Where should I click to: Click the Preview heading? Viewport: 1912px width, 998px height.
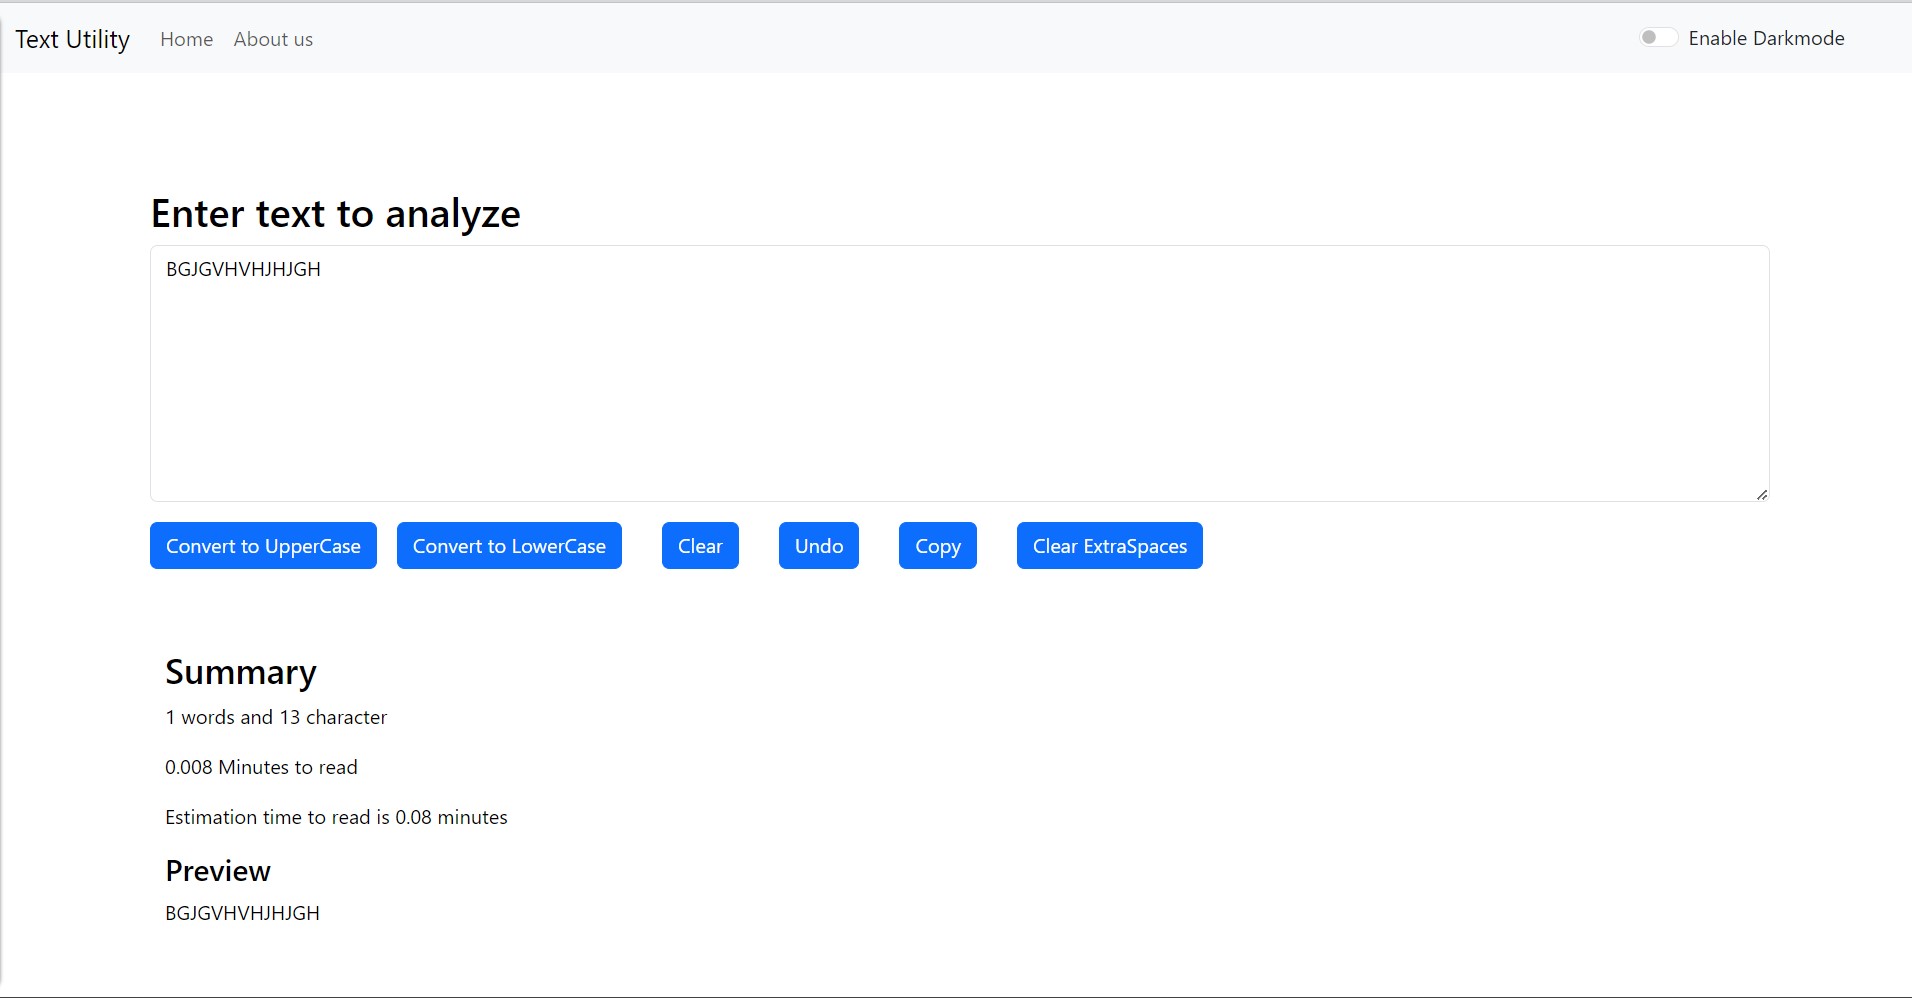coord(218,870)
